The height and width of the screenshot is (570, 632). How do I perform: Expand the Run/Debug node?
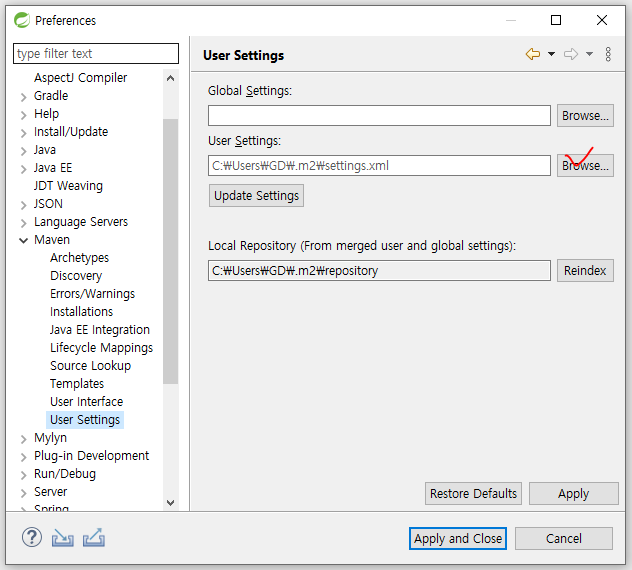[x=23, y=475]
